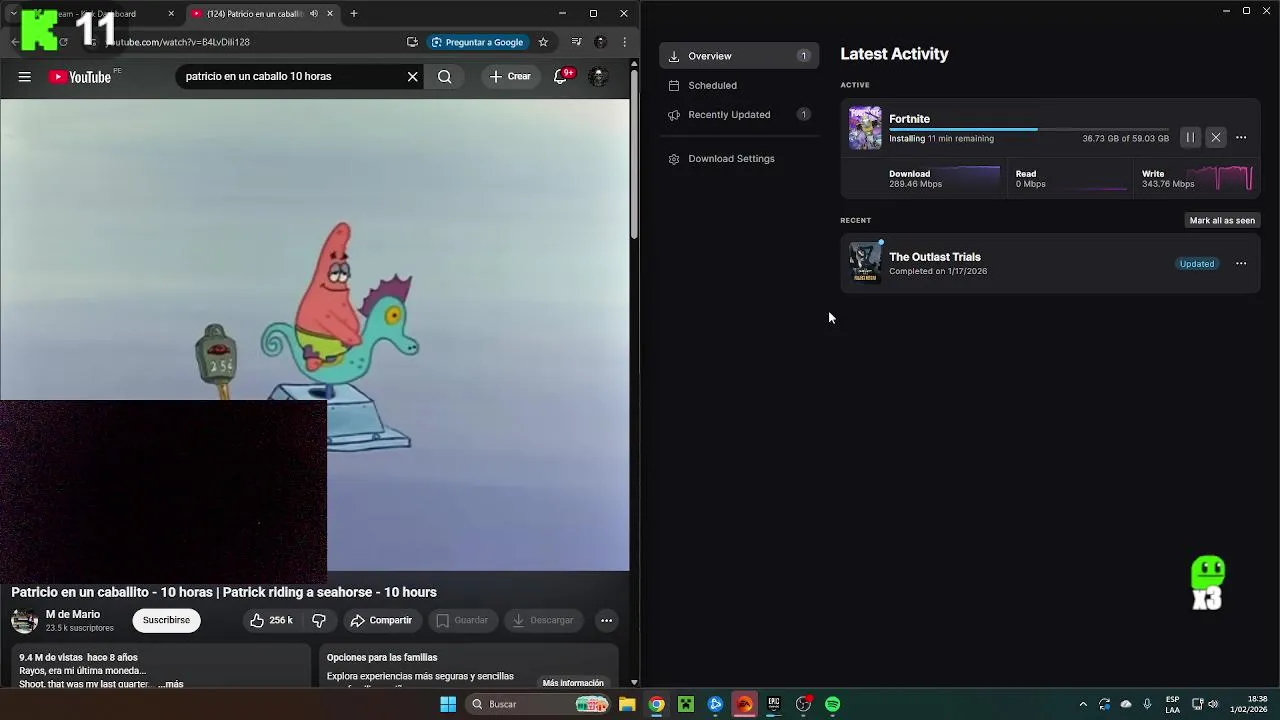
Task: Open a new Chrome tab
Action: pyautogui.click(x=353, y=14)
